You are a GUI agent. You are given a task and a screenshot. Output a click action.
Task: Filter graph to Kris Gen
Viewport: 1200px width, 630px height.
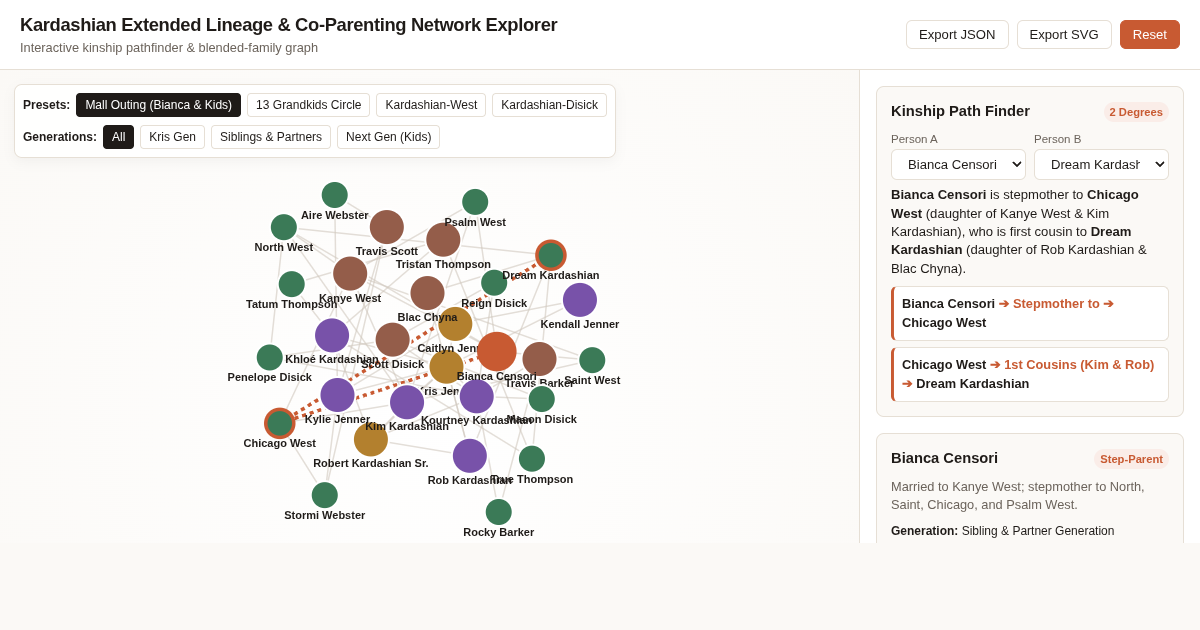click(x=172, y=137)
